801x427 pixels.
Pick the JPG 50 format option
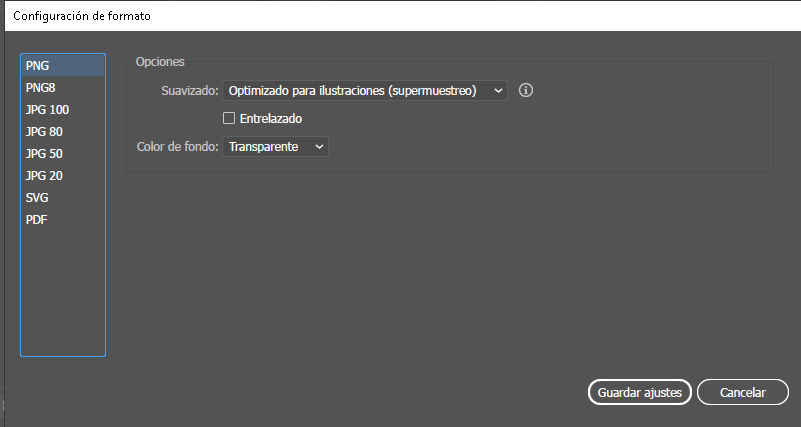click(x=63, y=154)
